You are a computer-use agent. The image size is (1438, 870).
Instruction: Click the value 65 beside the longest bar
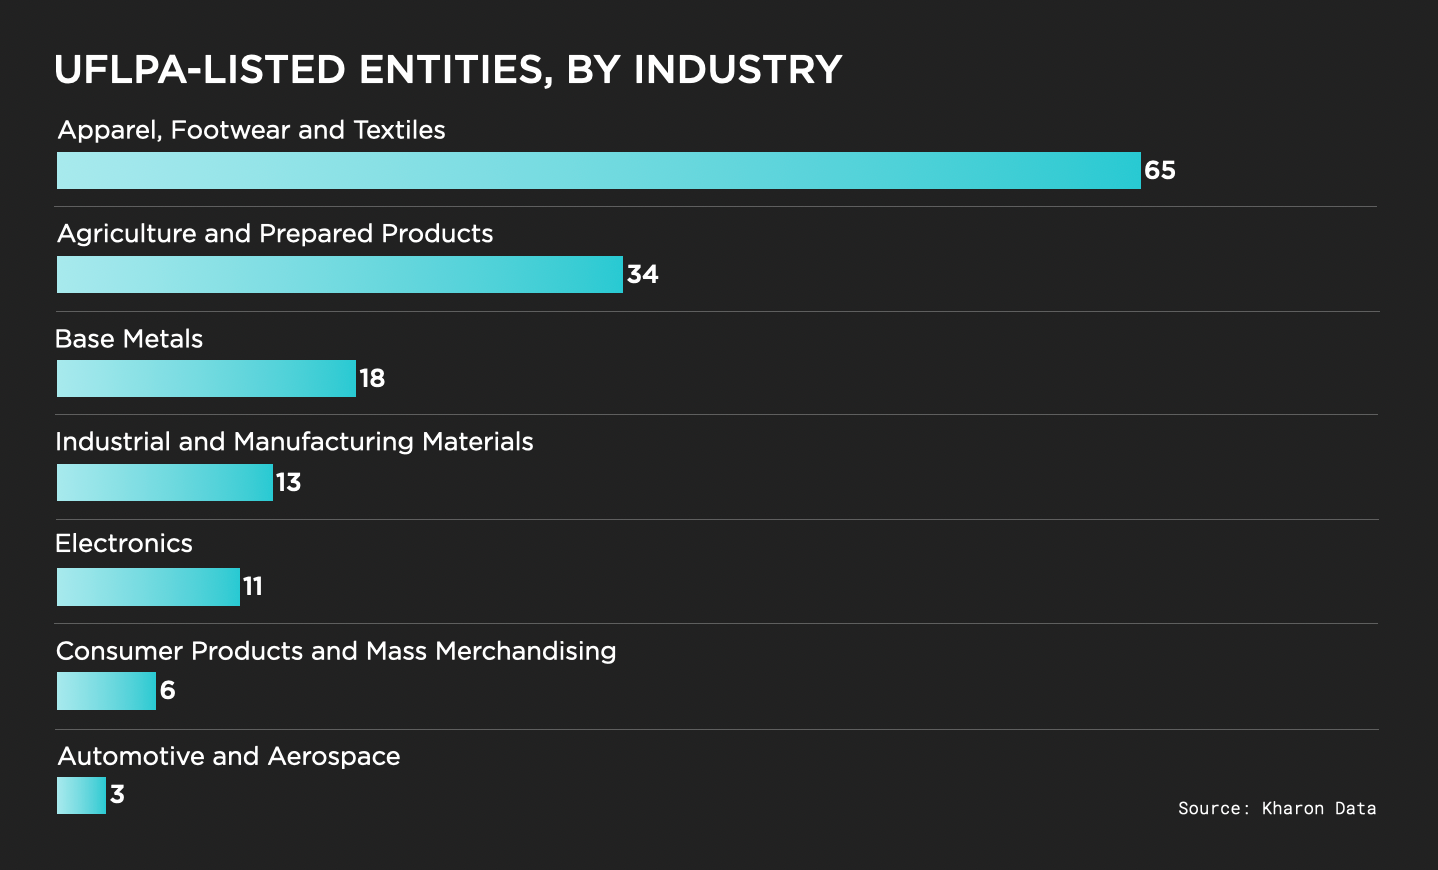pos(1160,171)
